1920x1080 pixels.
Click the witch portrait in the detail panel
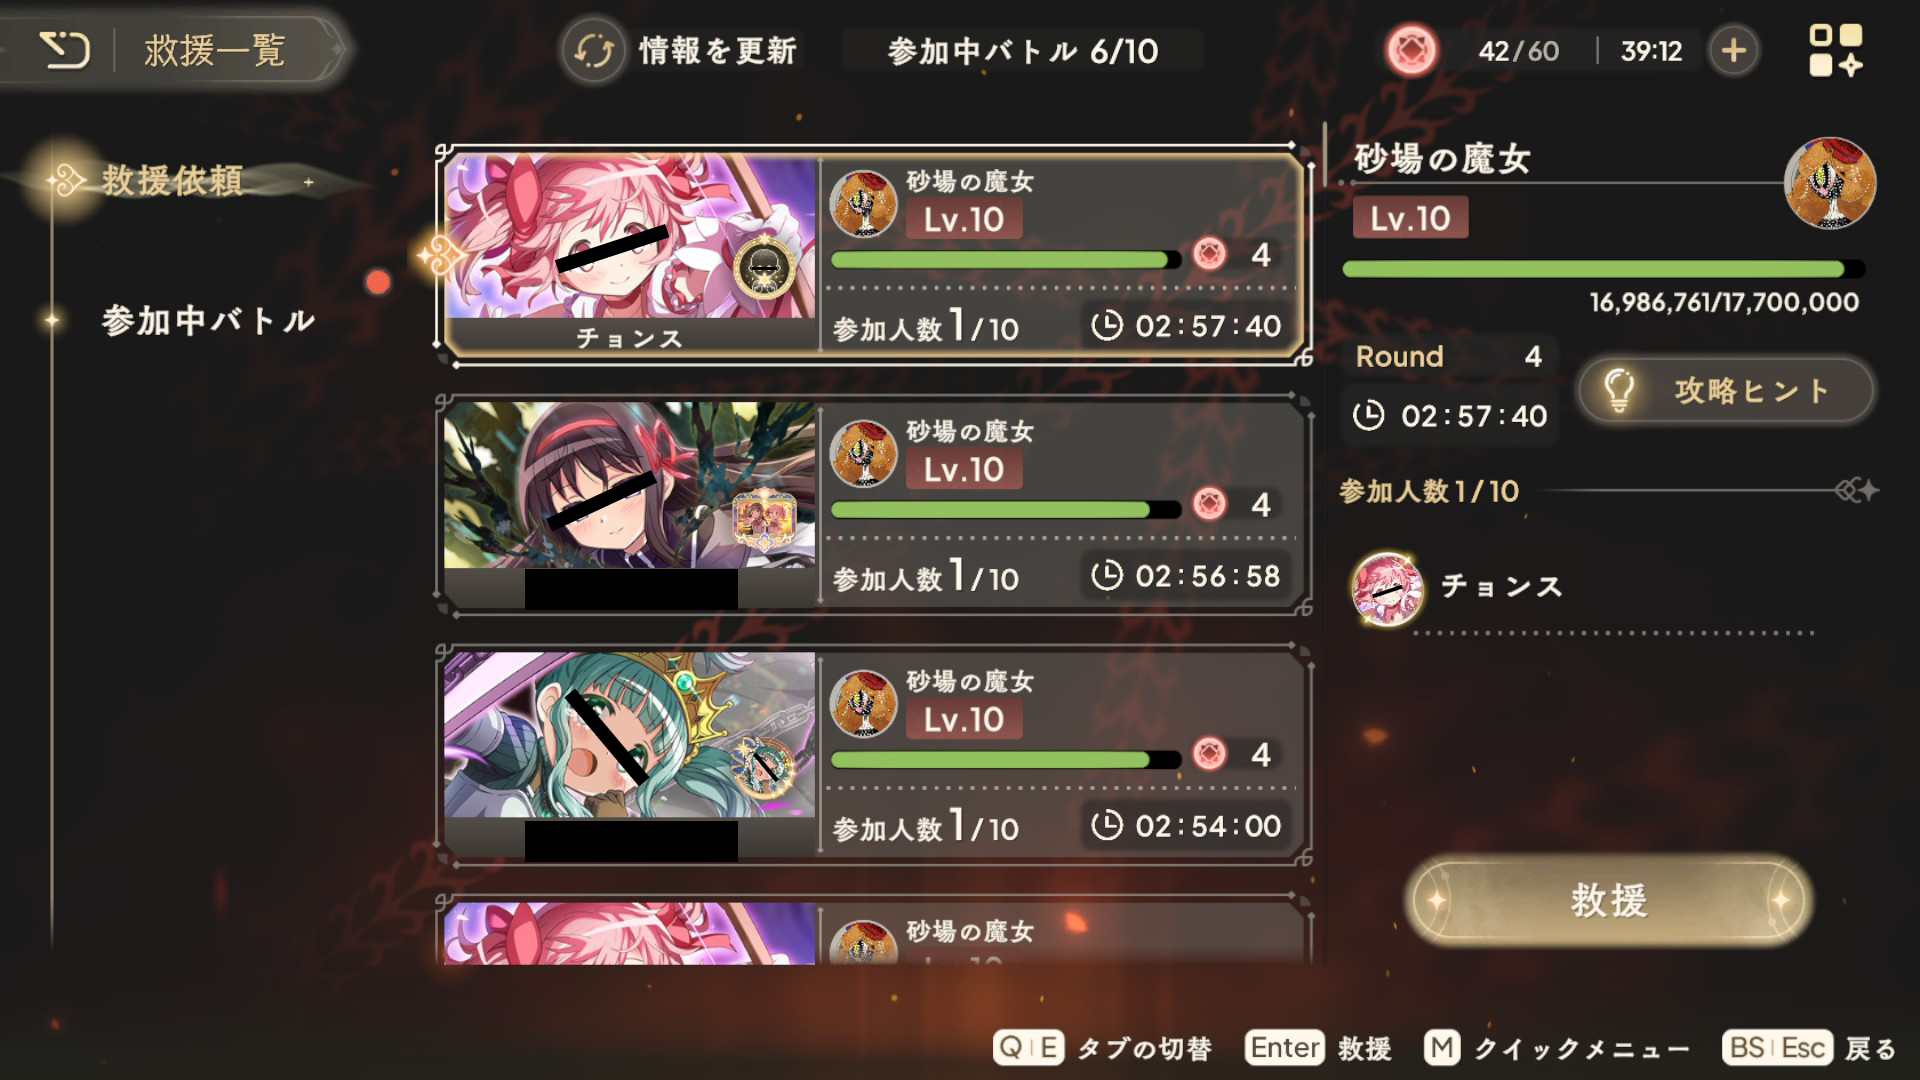point(1830,183)
